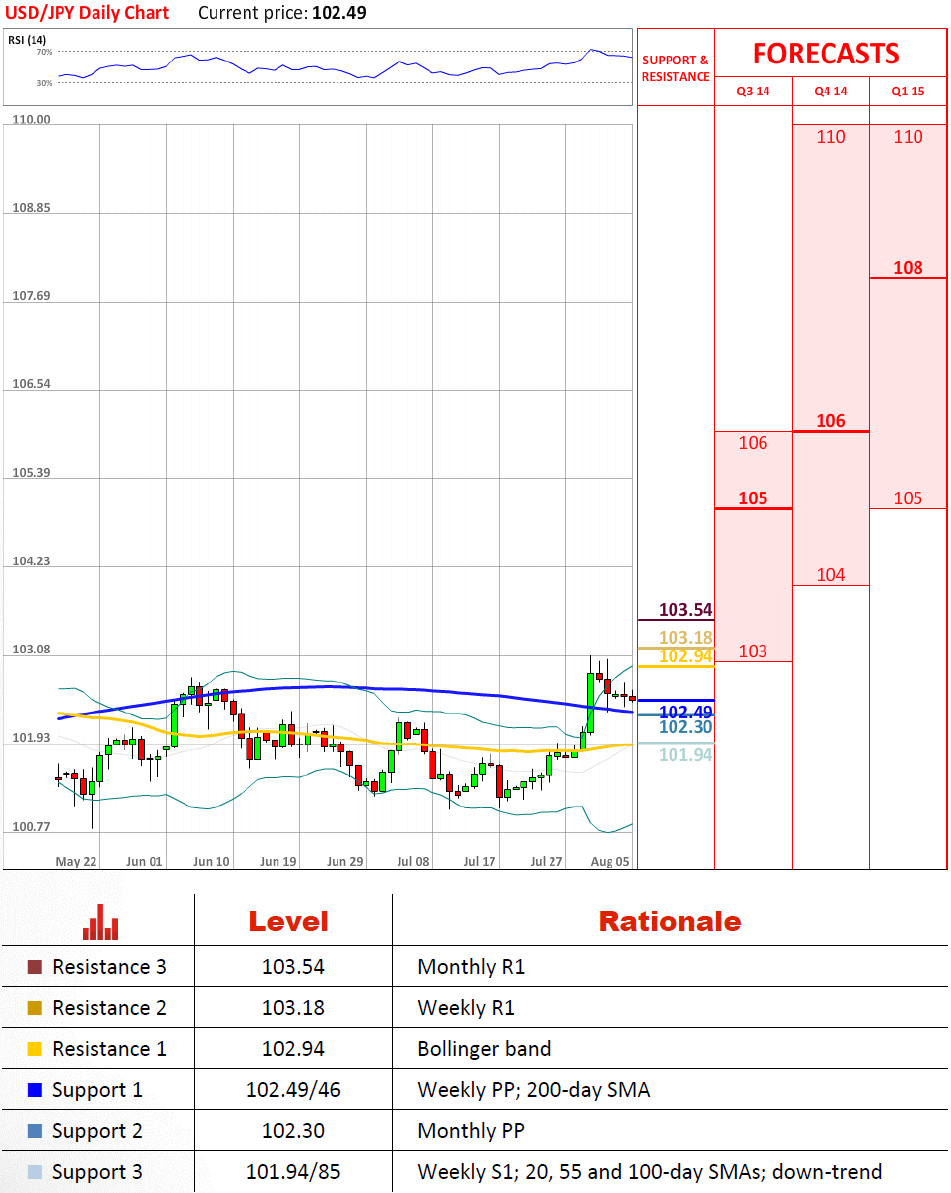Screen dimensions: 951x1193
Task: Click the Resistance 3 row label
Action: [x=110, y=967]
